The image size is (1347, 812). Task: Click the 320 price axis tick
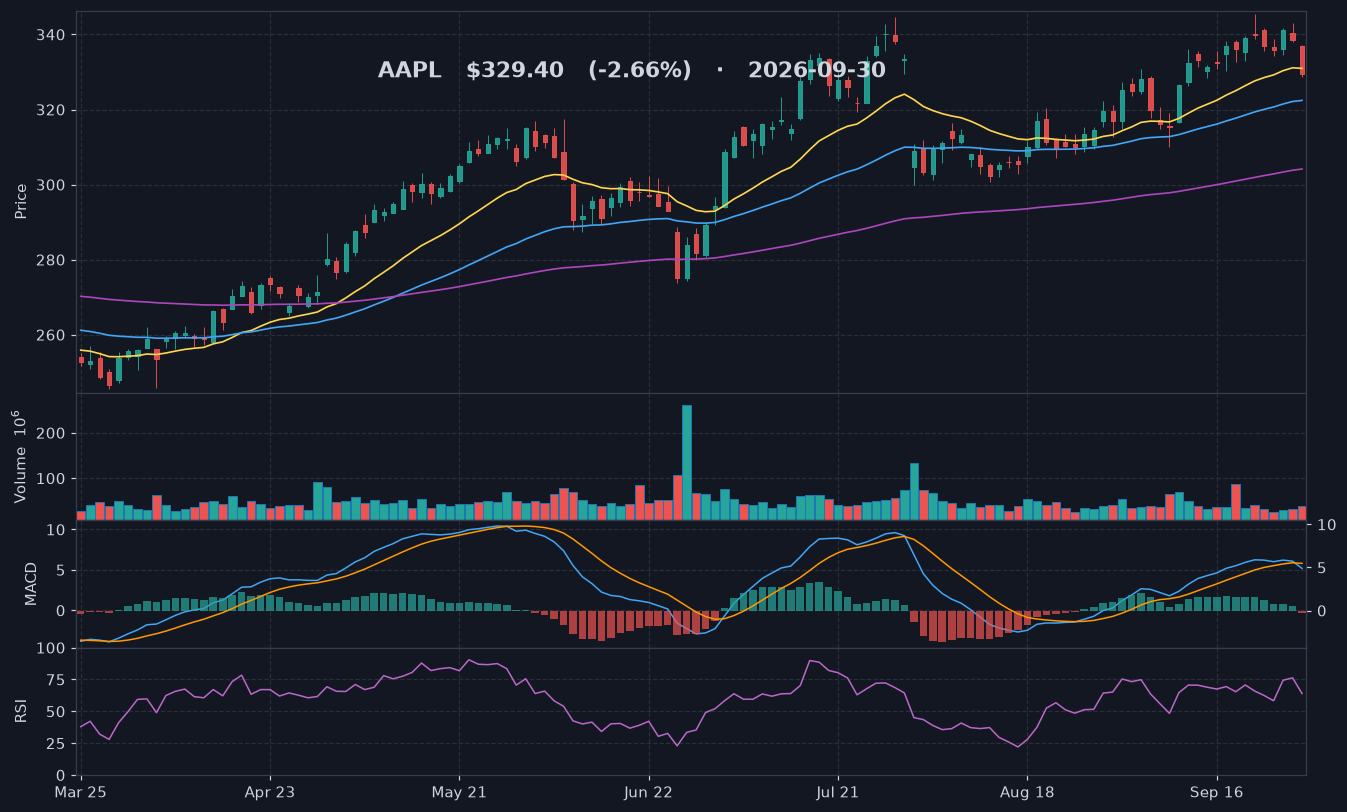coord(52,111)
